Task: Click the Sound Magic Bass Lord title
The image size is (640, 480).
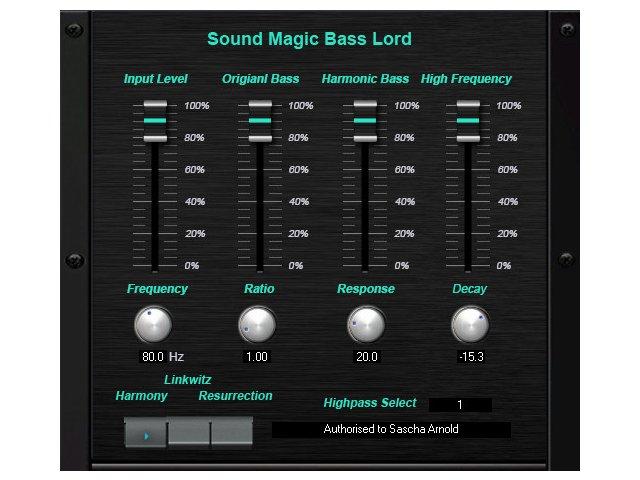Action: tap(309, 39)
